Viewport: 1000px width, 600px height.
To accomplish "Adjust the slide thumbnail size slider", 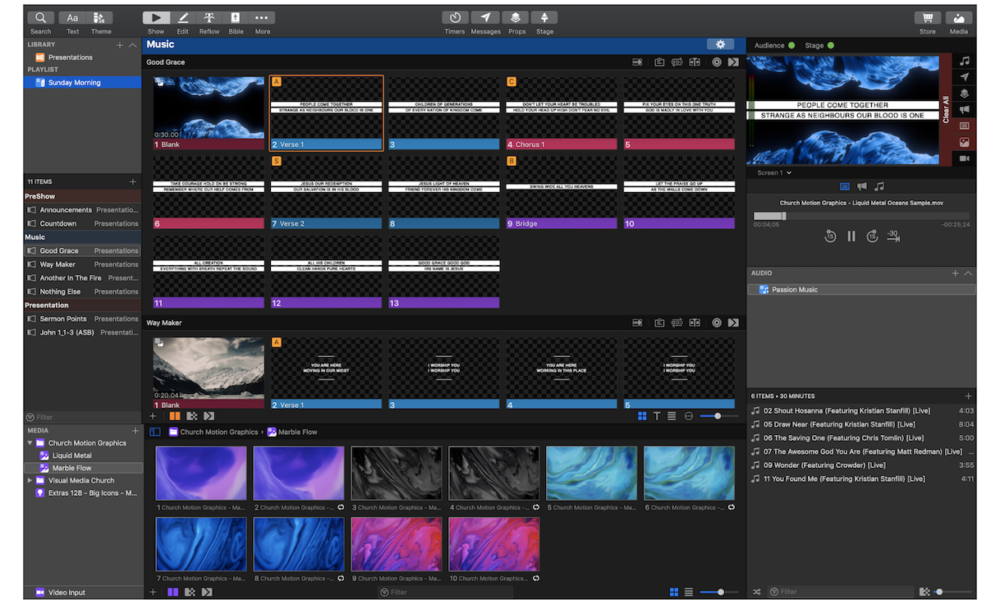I will point(718,416).
